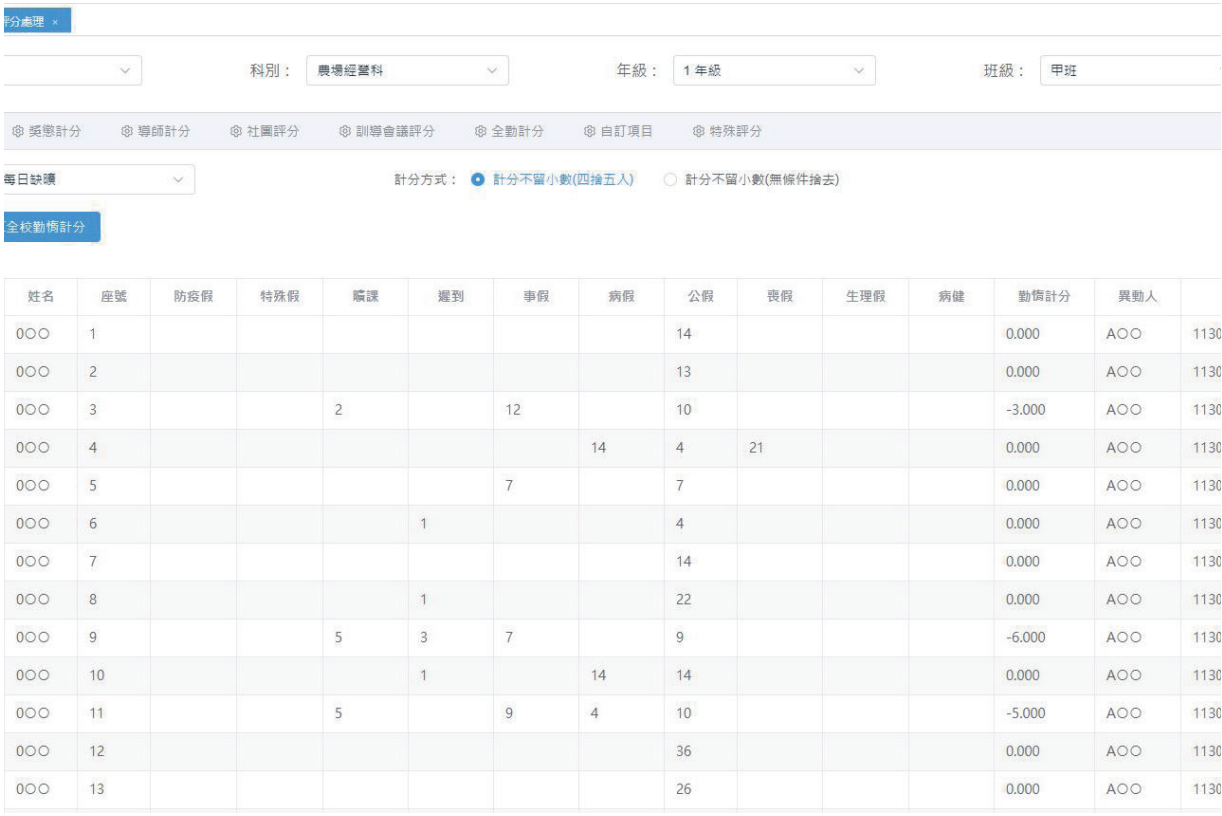Click 事假 value 9 in seat 11 row
This screenshot has width=1222, height=816.
click(x=509, y=713)
